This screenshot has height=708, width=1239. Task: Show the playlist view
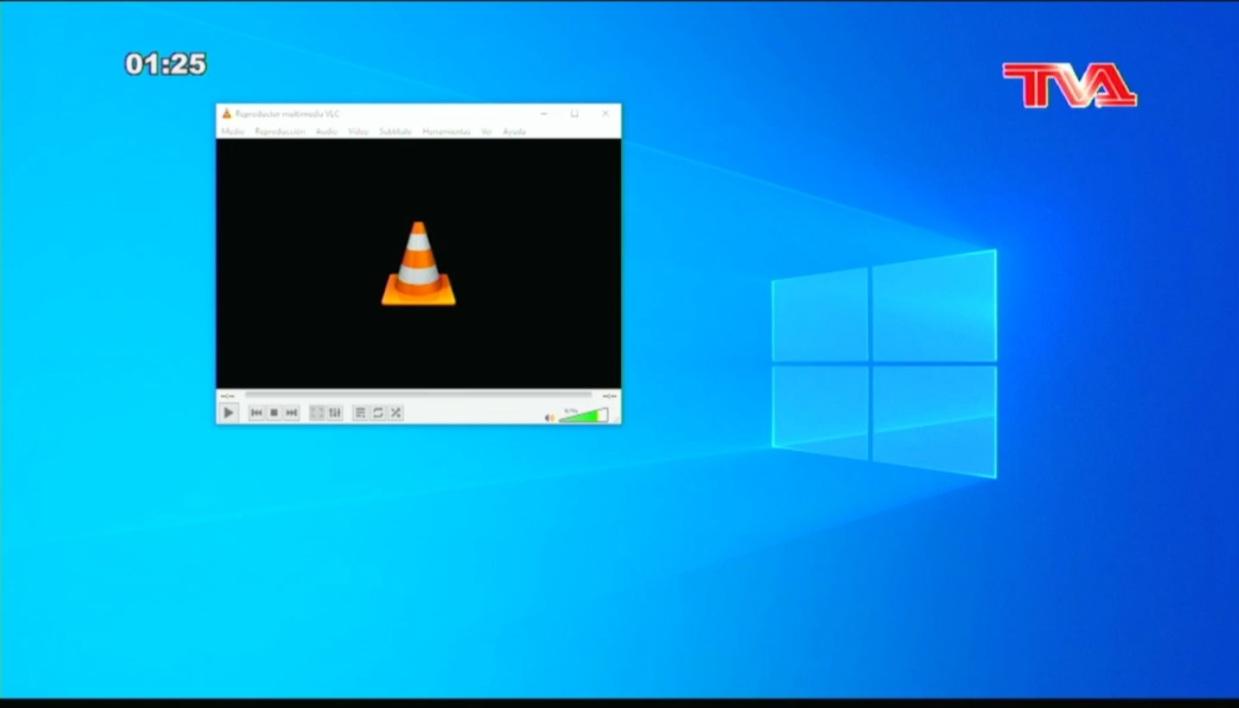[360, 413]
